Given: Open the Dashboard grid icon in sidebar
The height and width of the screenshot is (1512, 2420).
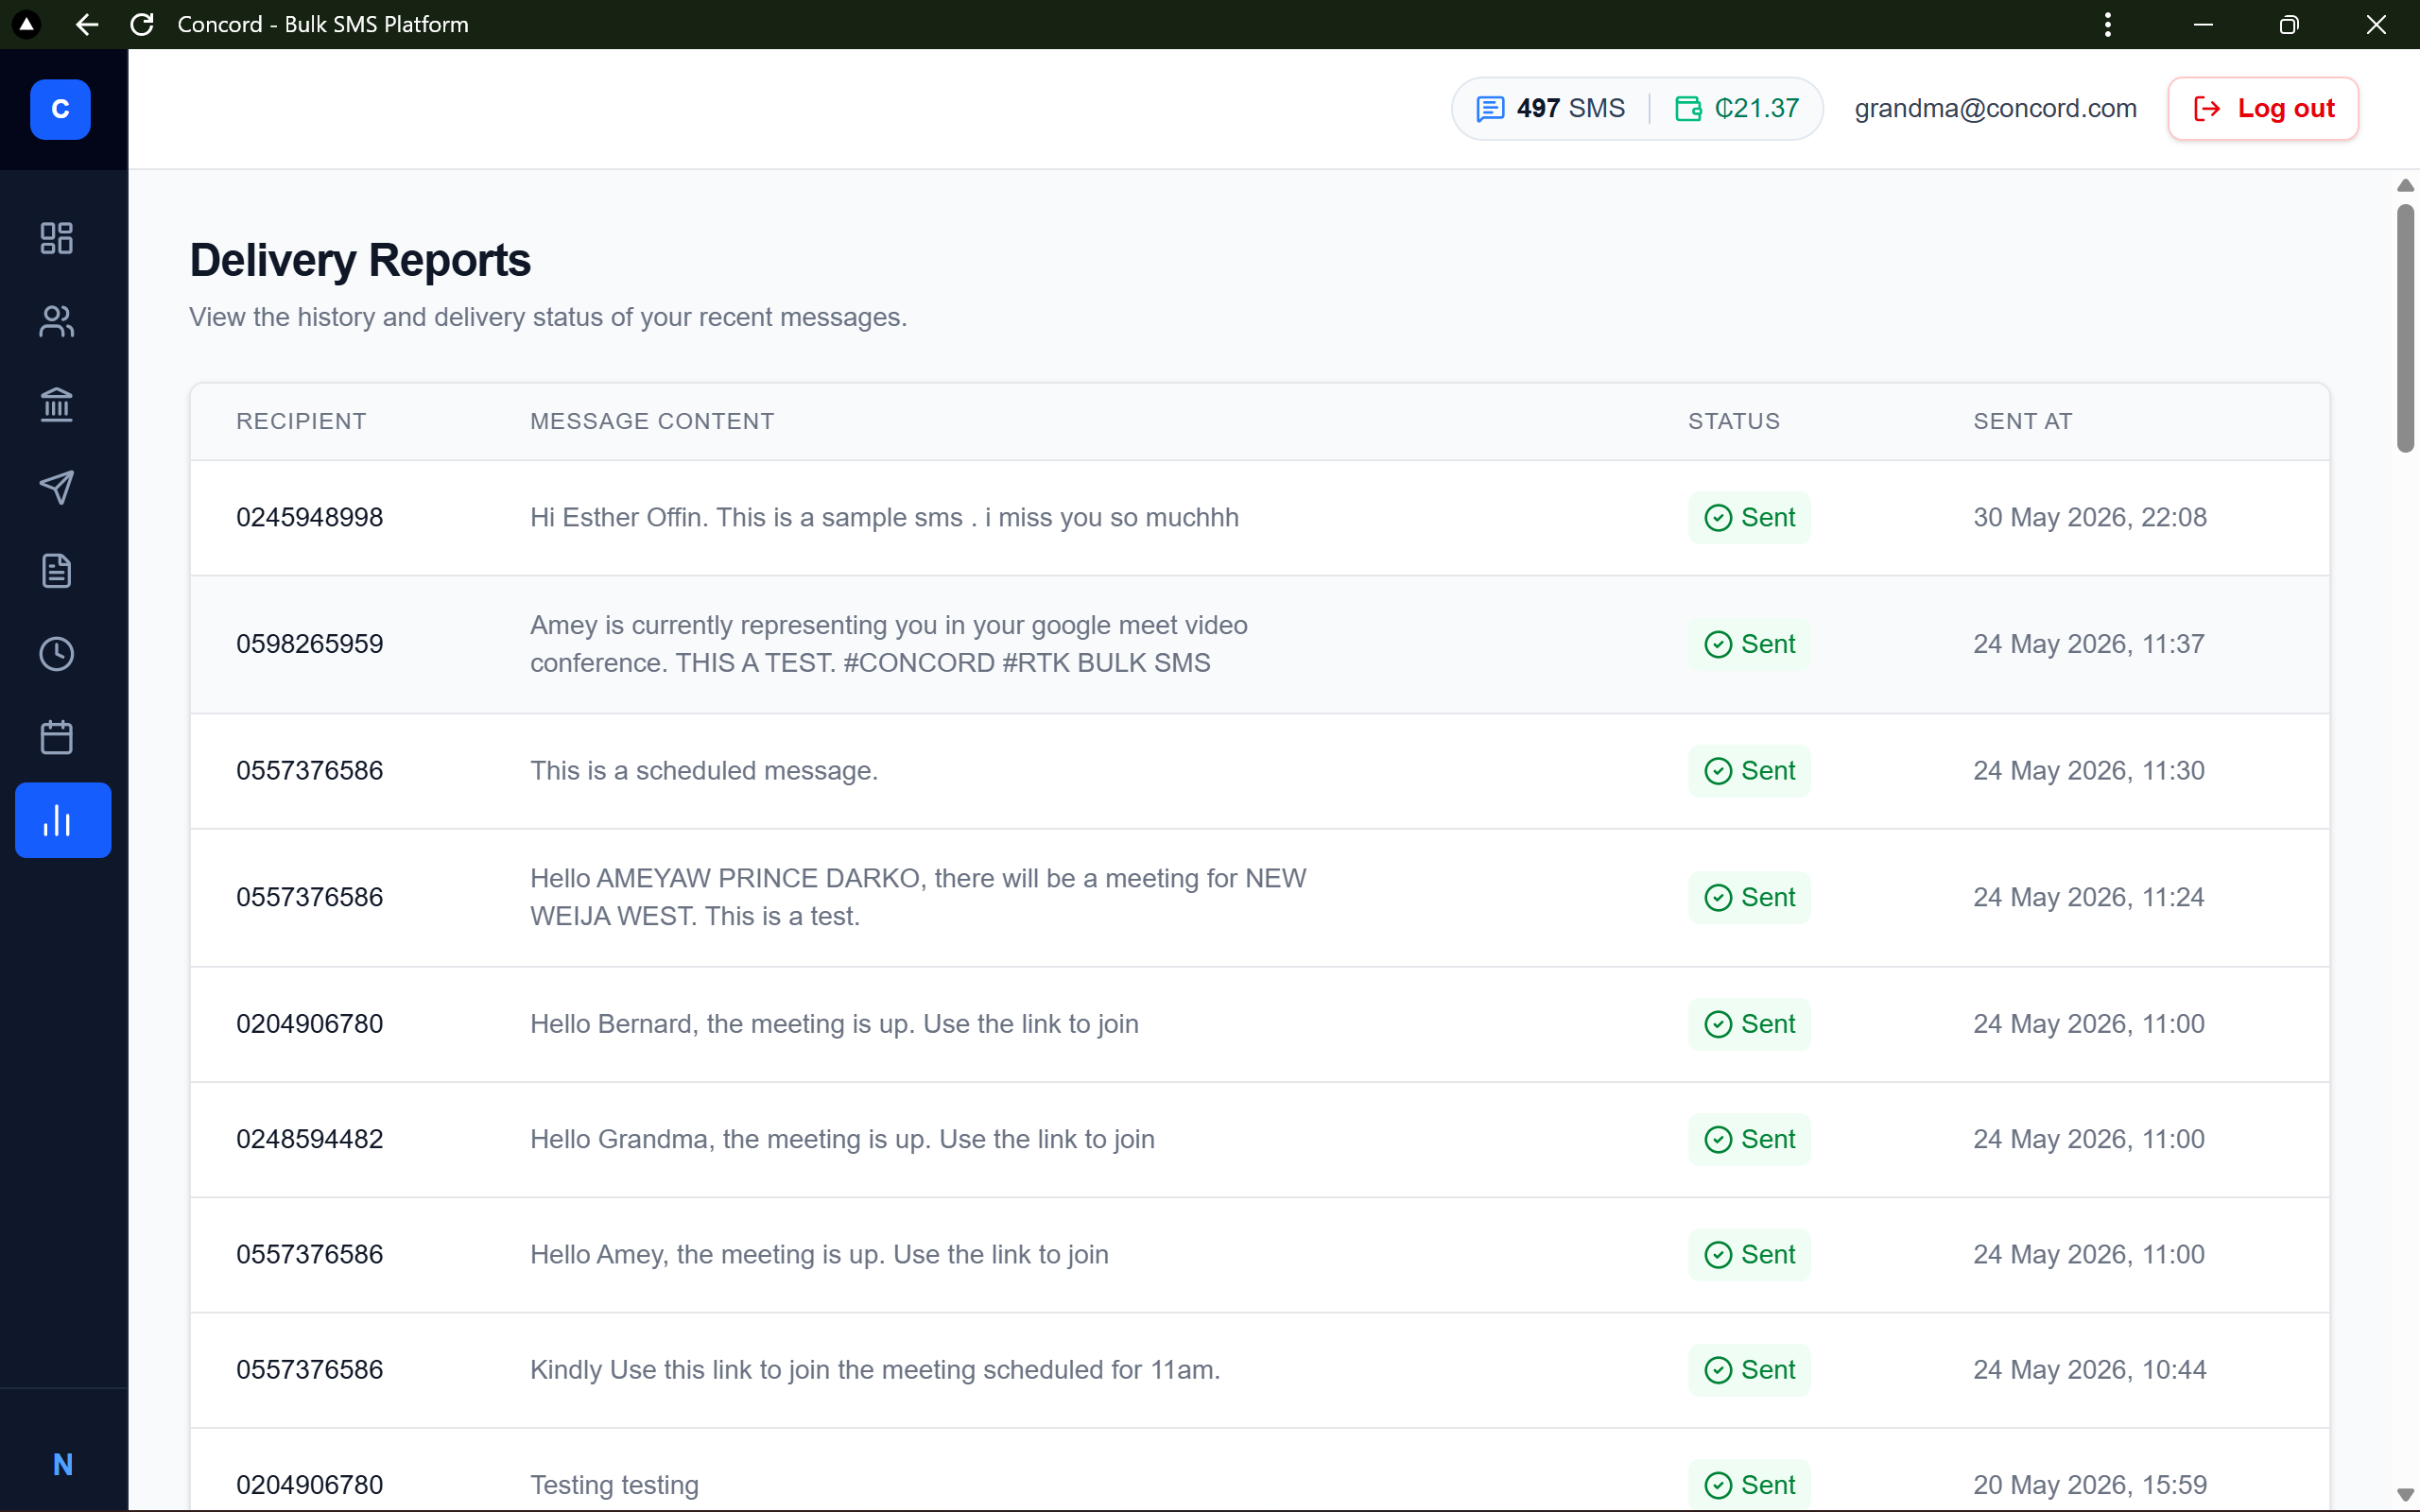Looking at the screenshot, I should coord(57,238).
